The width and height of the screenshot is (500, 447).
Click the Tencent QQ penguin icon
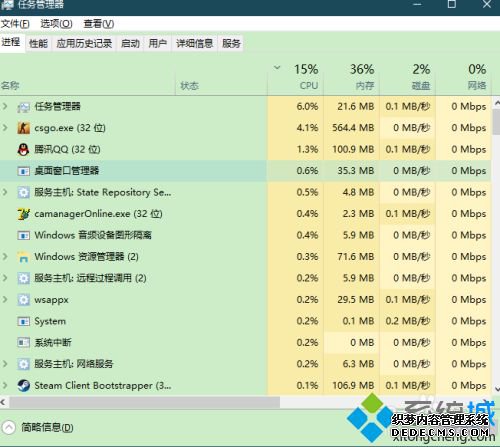tap(23, 150)
